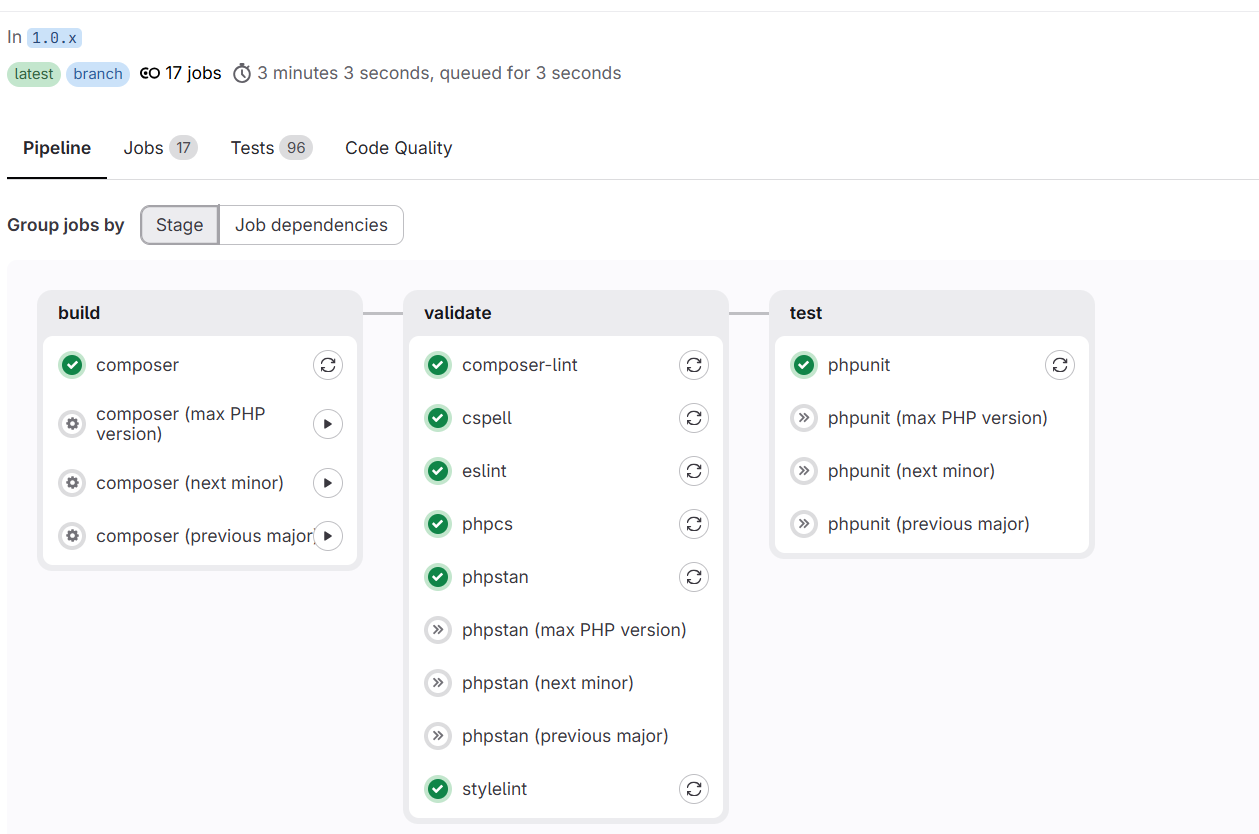Click the passed status icon for composer
The width and height of the screenshot is (1259, 834).
pyautogui.click(x=72, y=365)
